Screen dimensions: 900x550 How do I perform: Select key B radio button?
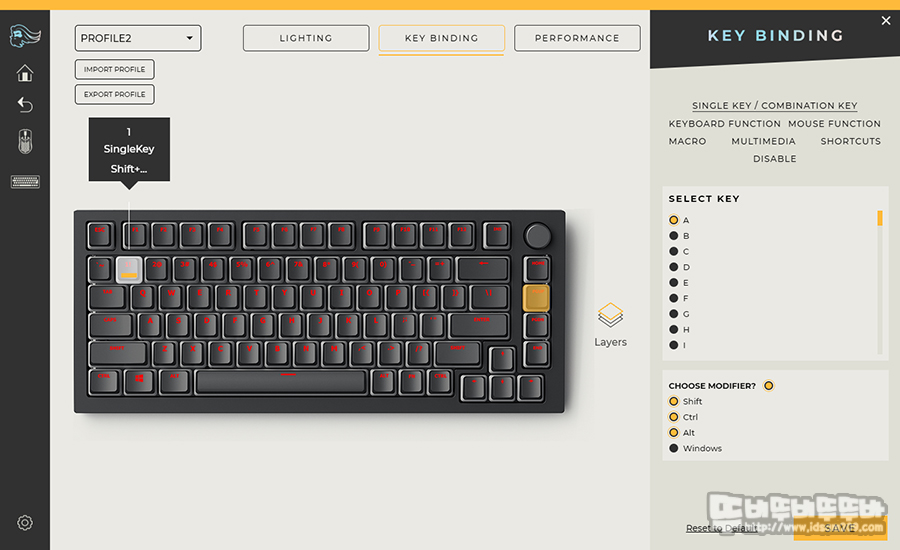tap(674, 235)
